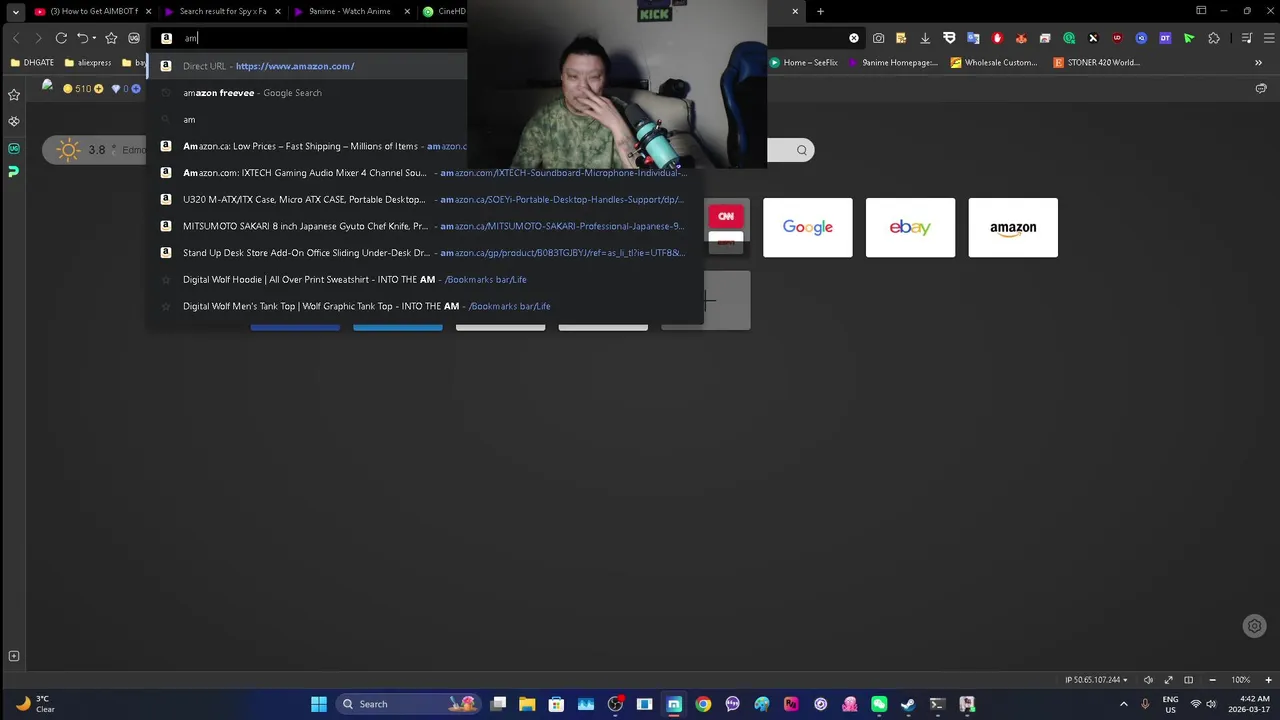Open the uBlock Origin shield extension
This screenshot has height=720, width=1280.
(1117, 38)
